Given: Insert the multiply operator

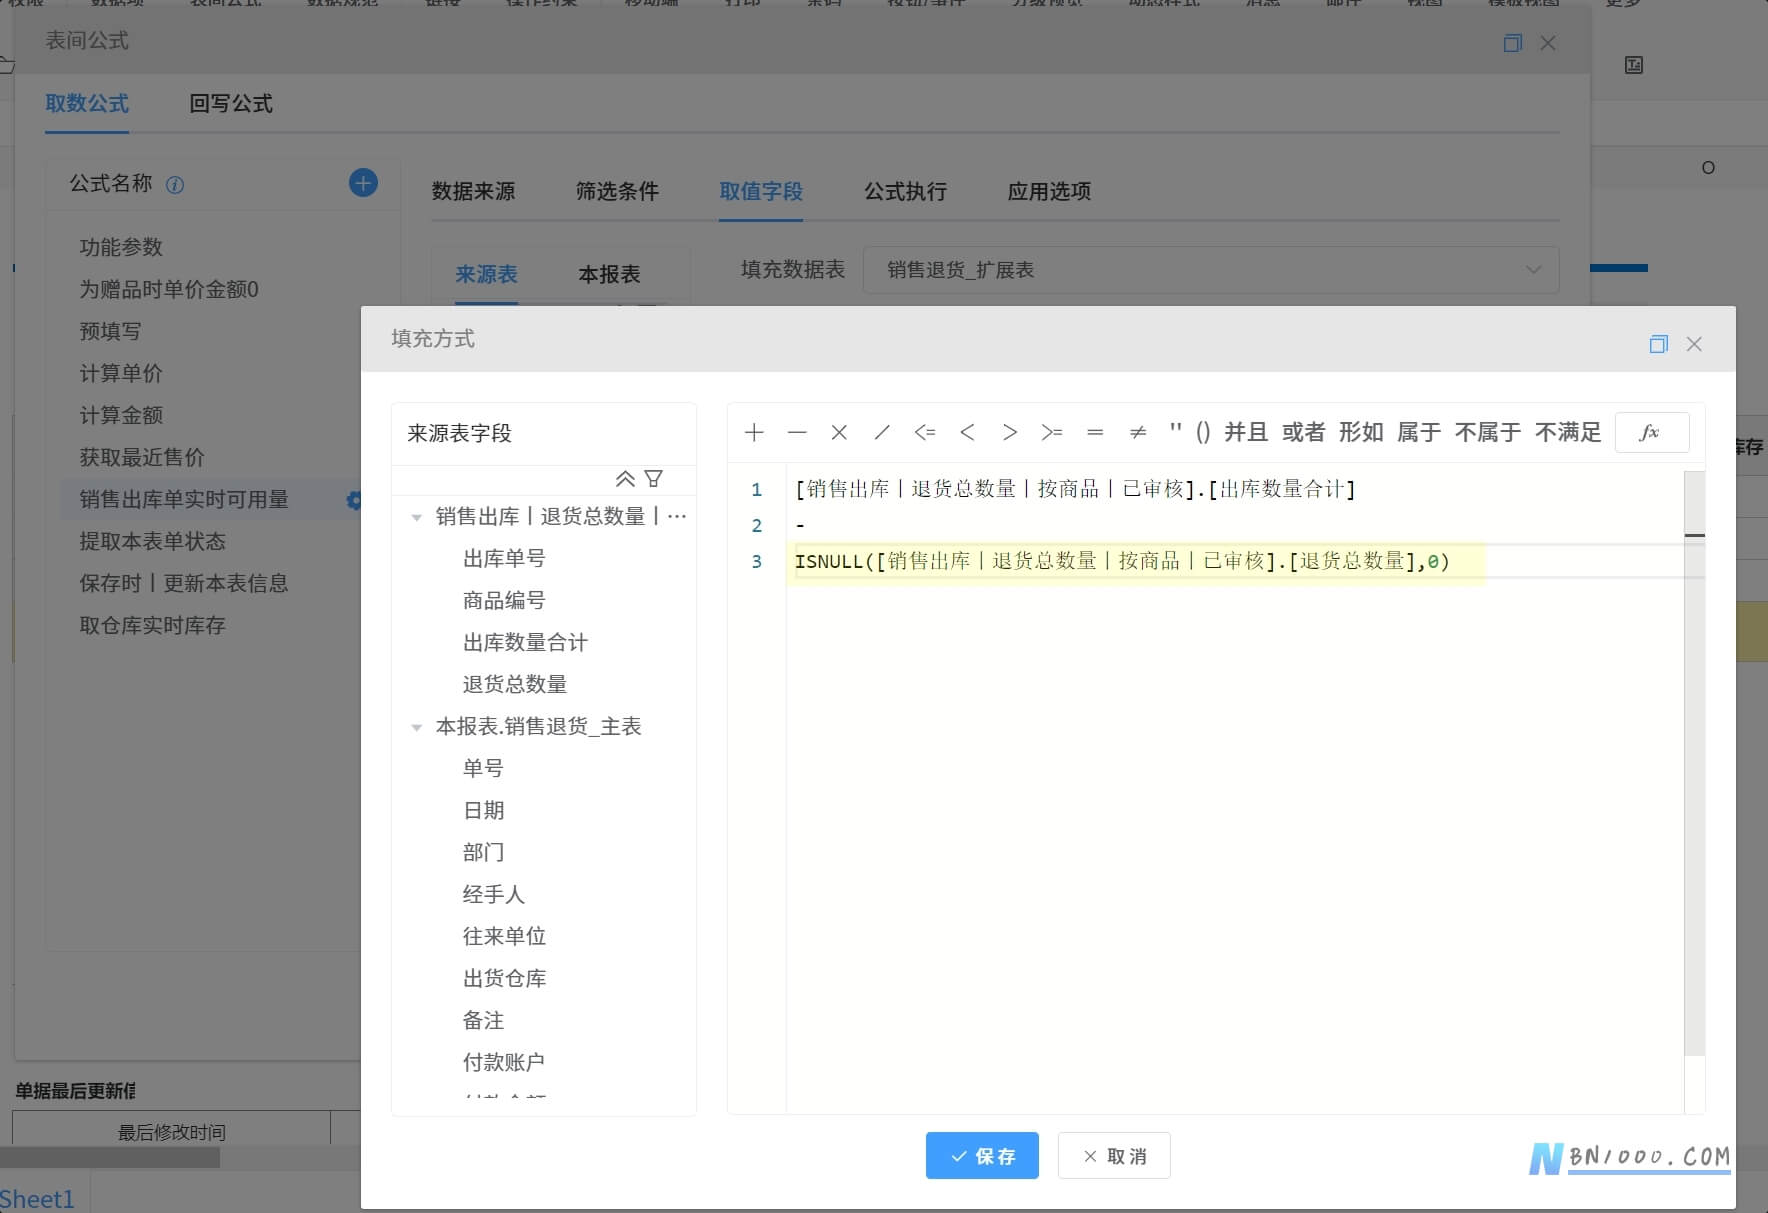Looking at the screenshot, I should pos(839,432).
